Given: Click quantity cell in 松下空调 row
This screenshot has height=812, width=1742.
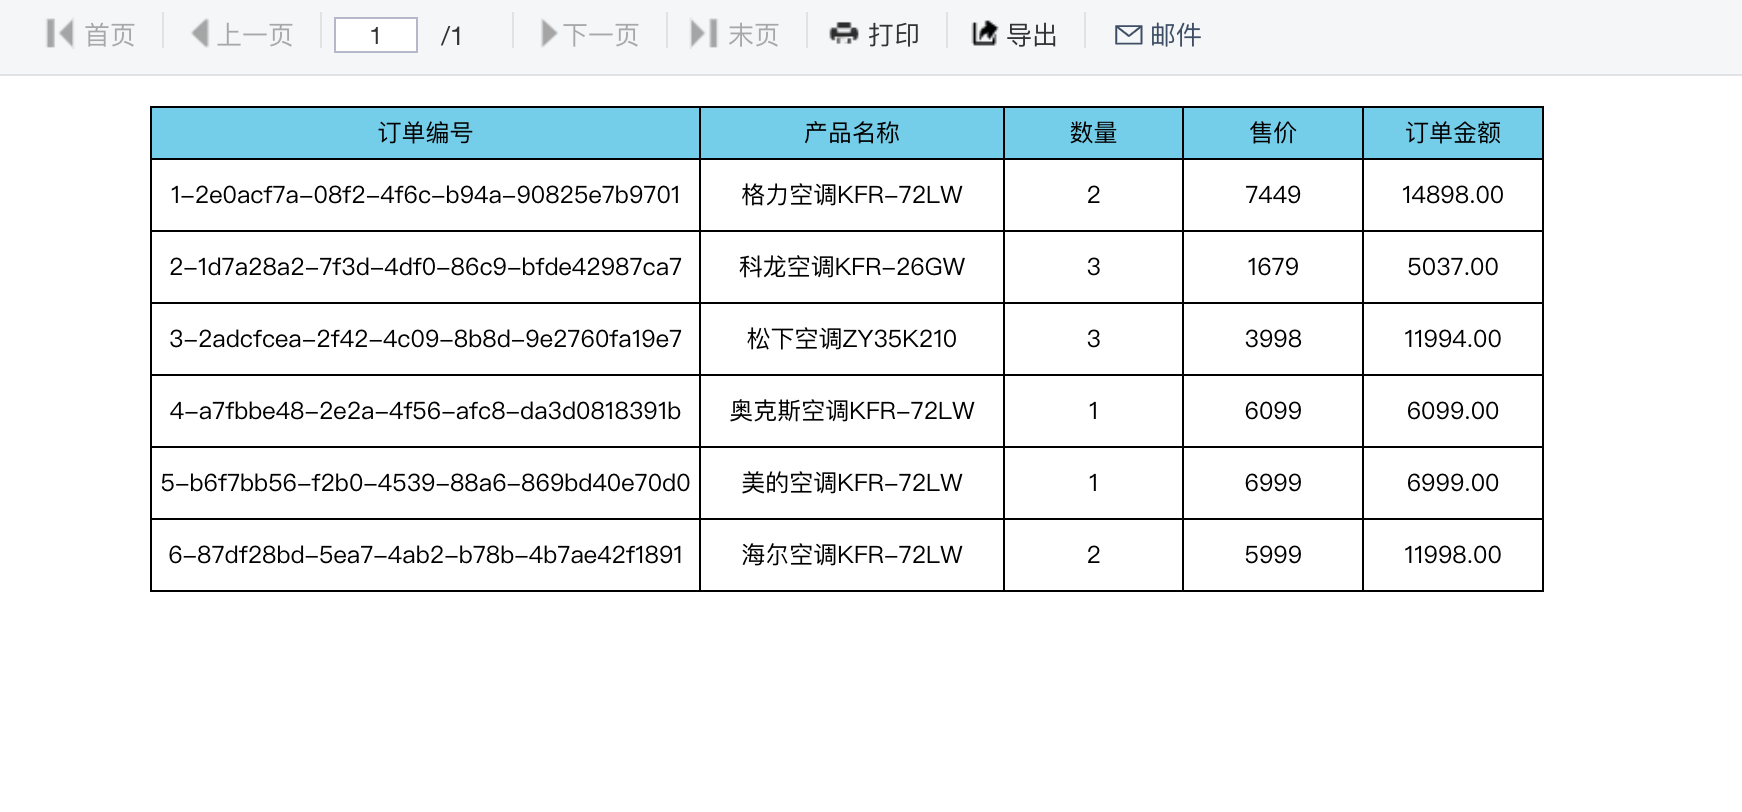Looking at the screenshot, I should click(1094, 339).
